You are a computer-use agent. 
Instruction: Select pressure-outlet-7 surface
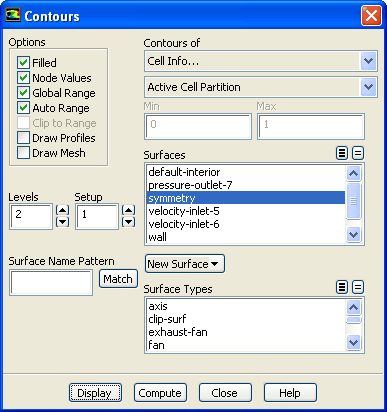246,185
